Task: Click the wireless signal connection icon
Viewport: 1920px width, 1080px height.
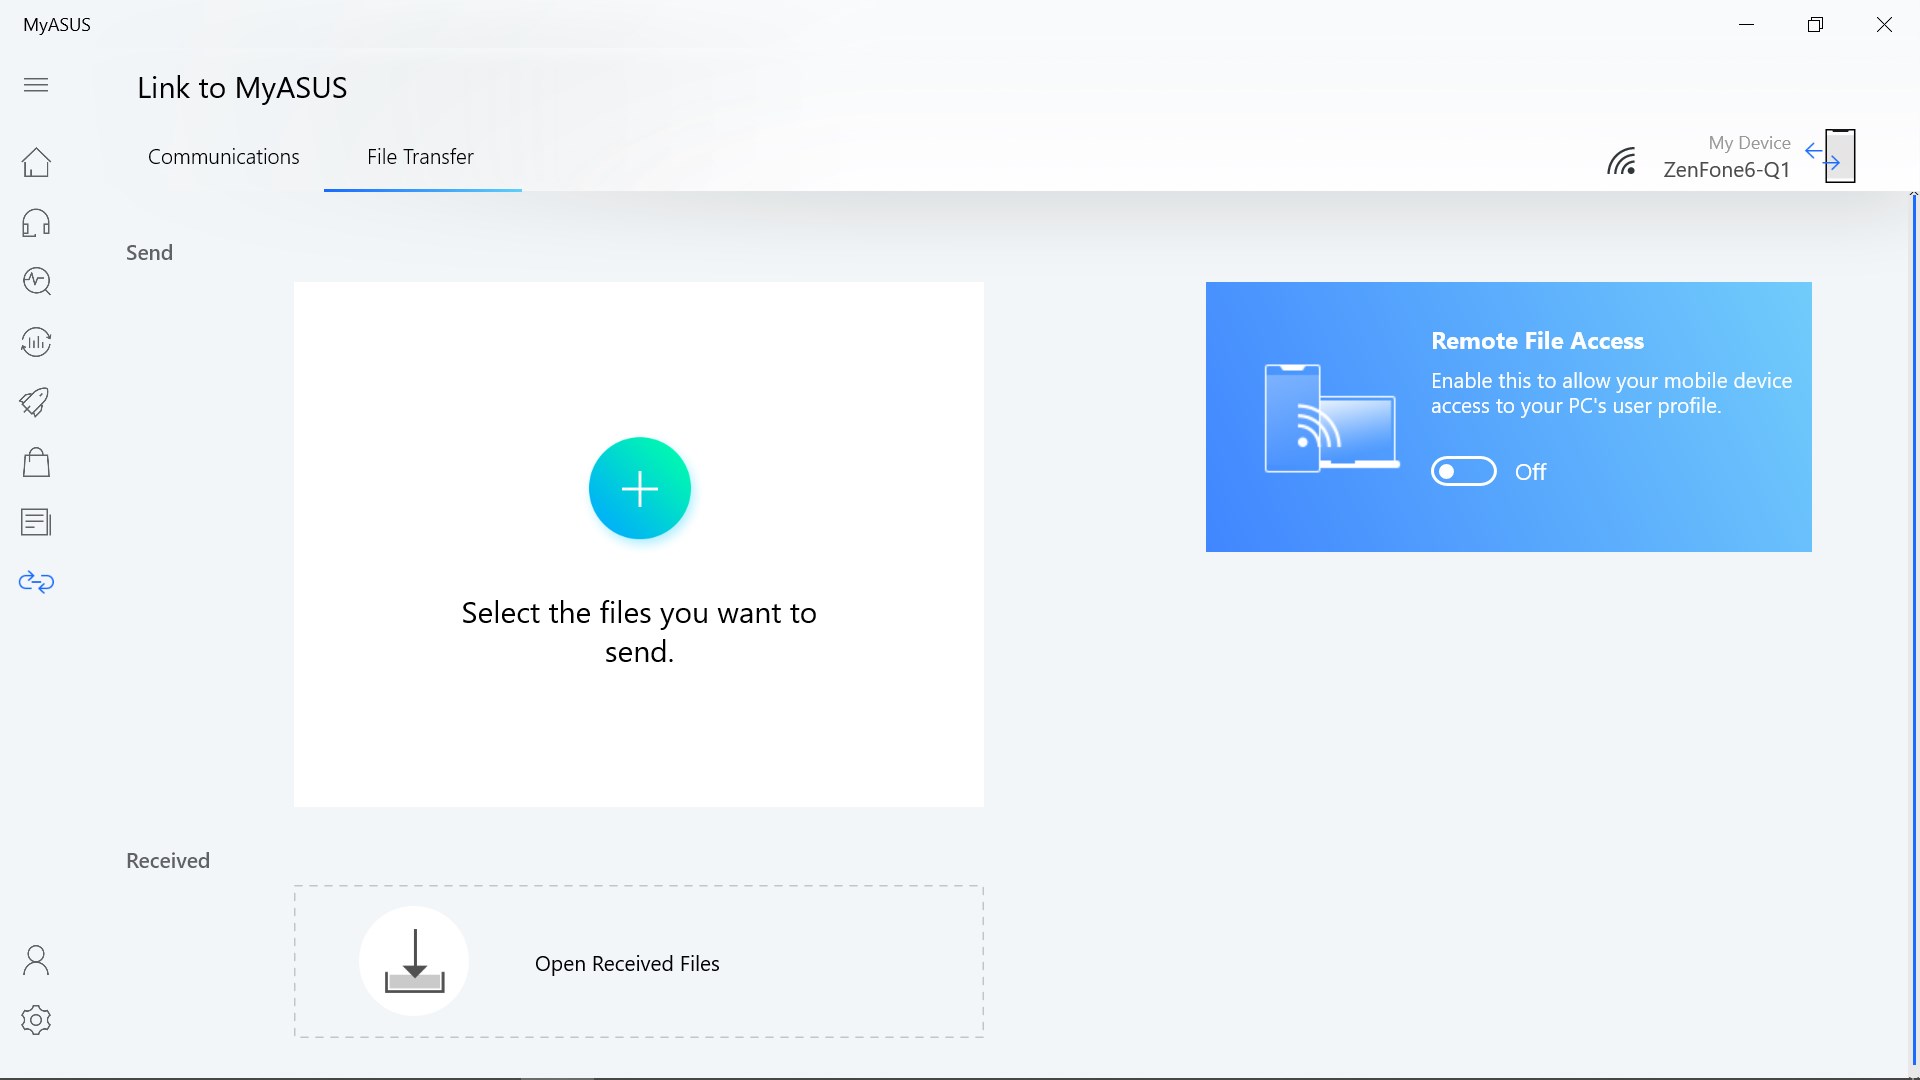Action: [1622, 161]
